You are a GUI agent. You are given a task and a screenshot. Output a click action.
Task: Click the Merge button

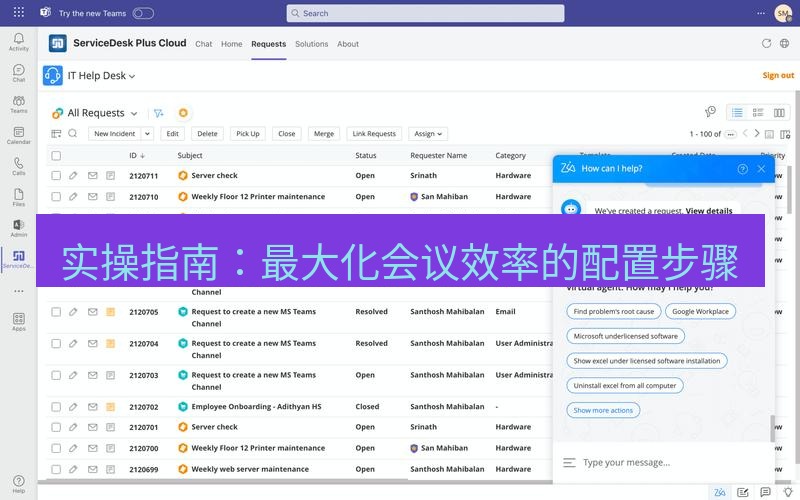click(x=324, y=134)
